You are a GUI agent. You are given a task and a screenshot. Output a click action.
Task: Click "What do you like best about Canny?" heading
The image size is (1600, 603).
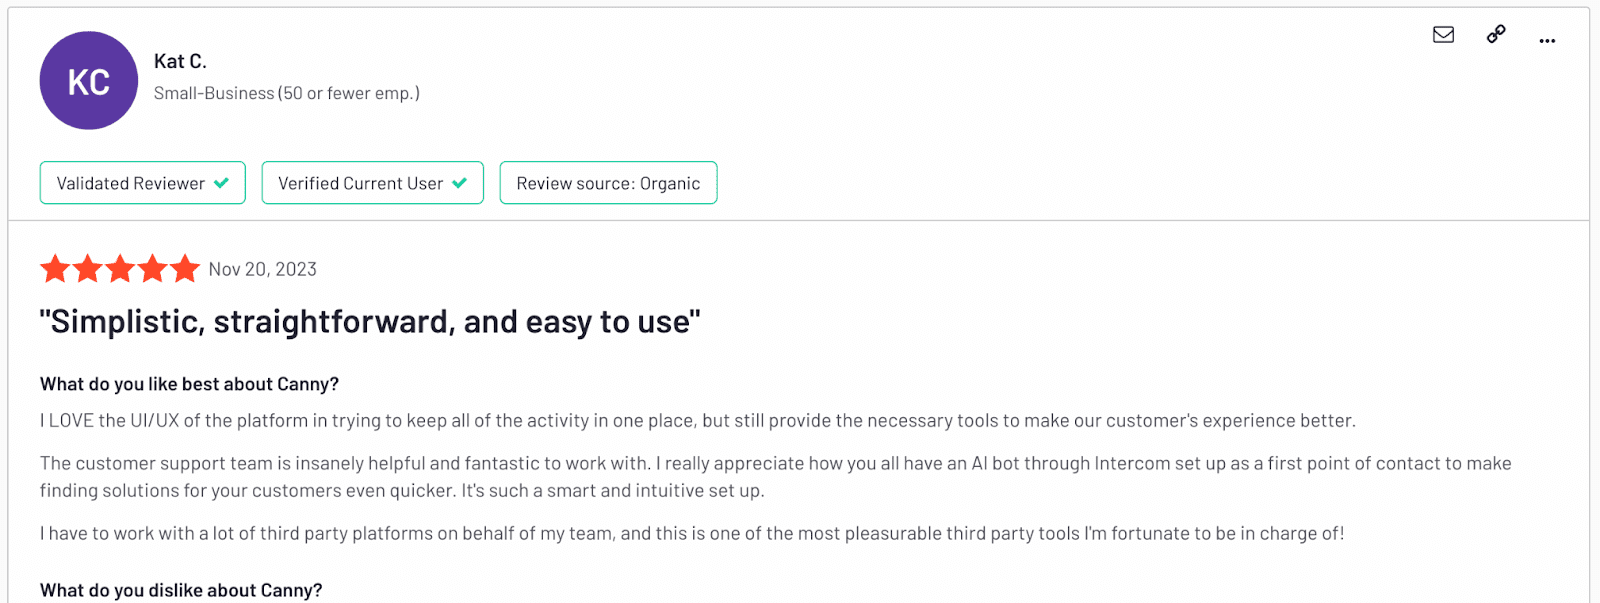pos(189,384)
